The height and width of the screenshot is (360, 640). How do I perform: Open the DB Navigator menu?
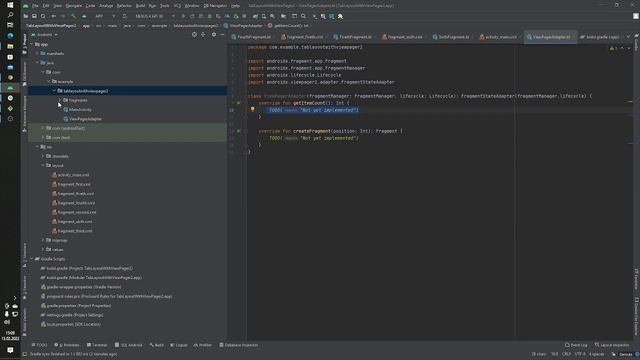(215, 6)
